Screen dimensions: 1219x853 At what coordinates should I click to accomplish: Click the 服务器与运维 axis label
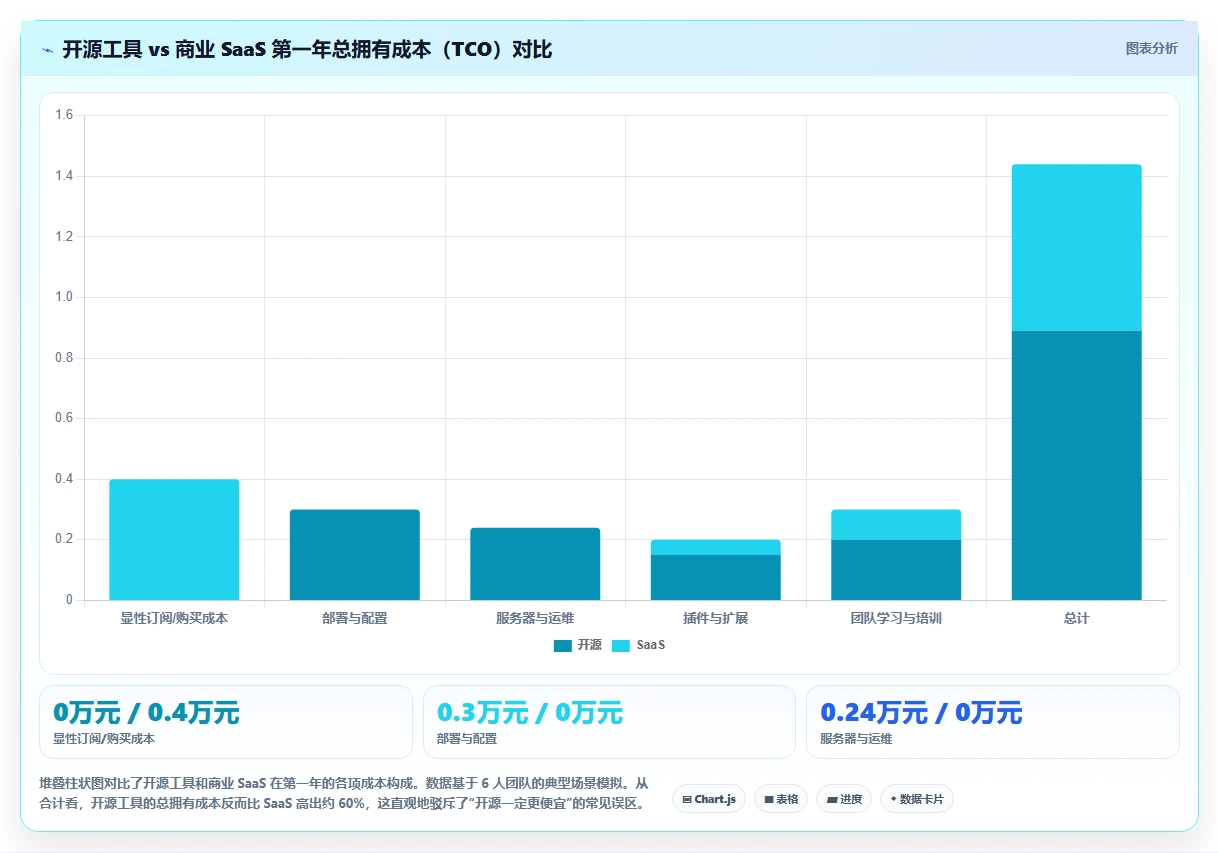click(535, 618)
